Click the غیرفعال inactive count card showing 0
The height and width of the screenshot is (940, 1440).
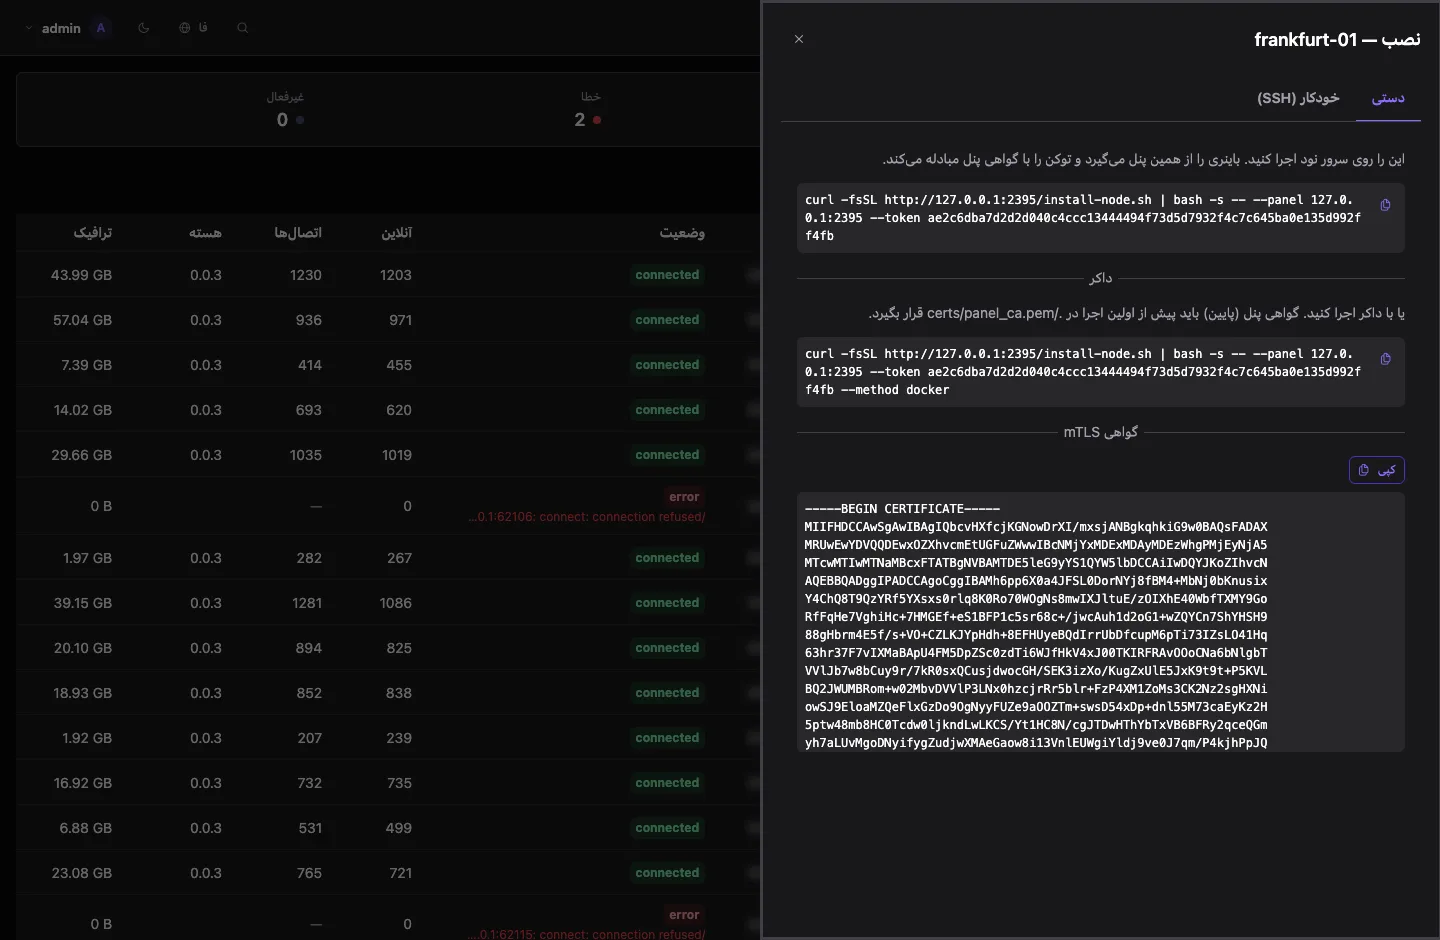pos(285,110)
